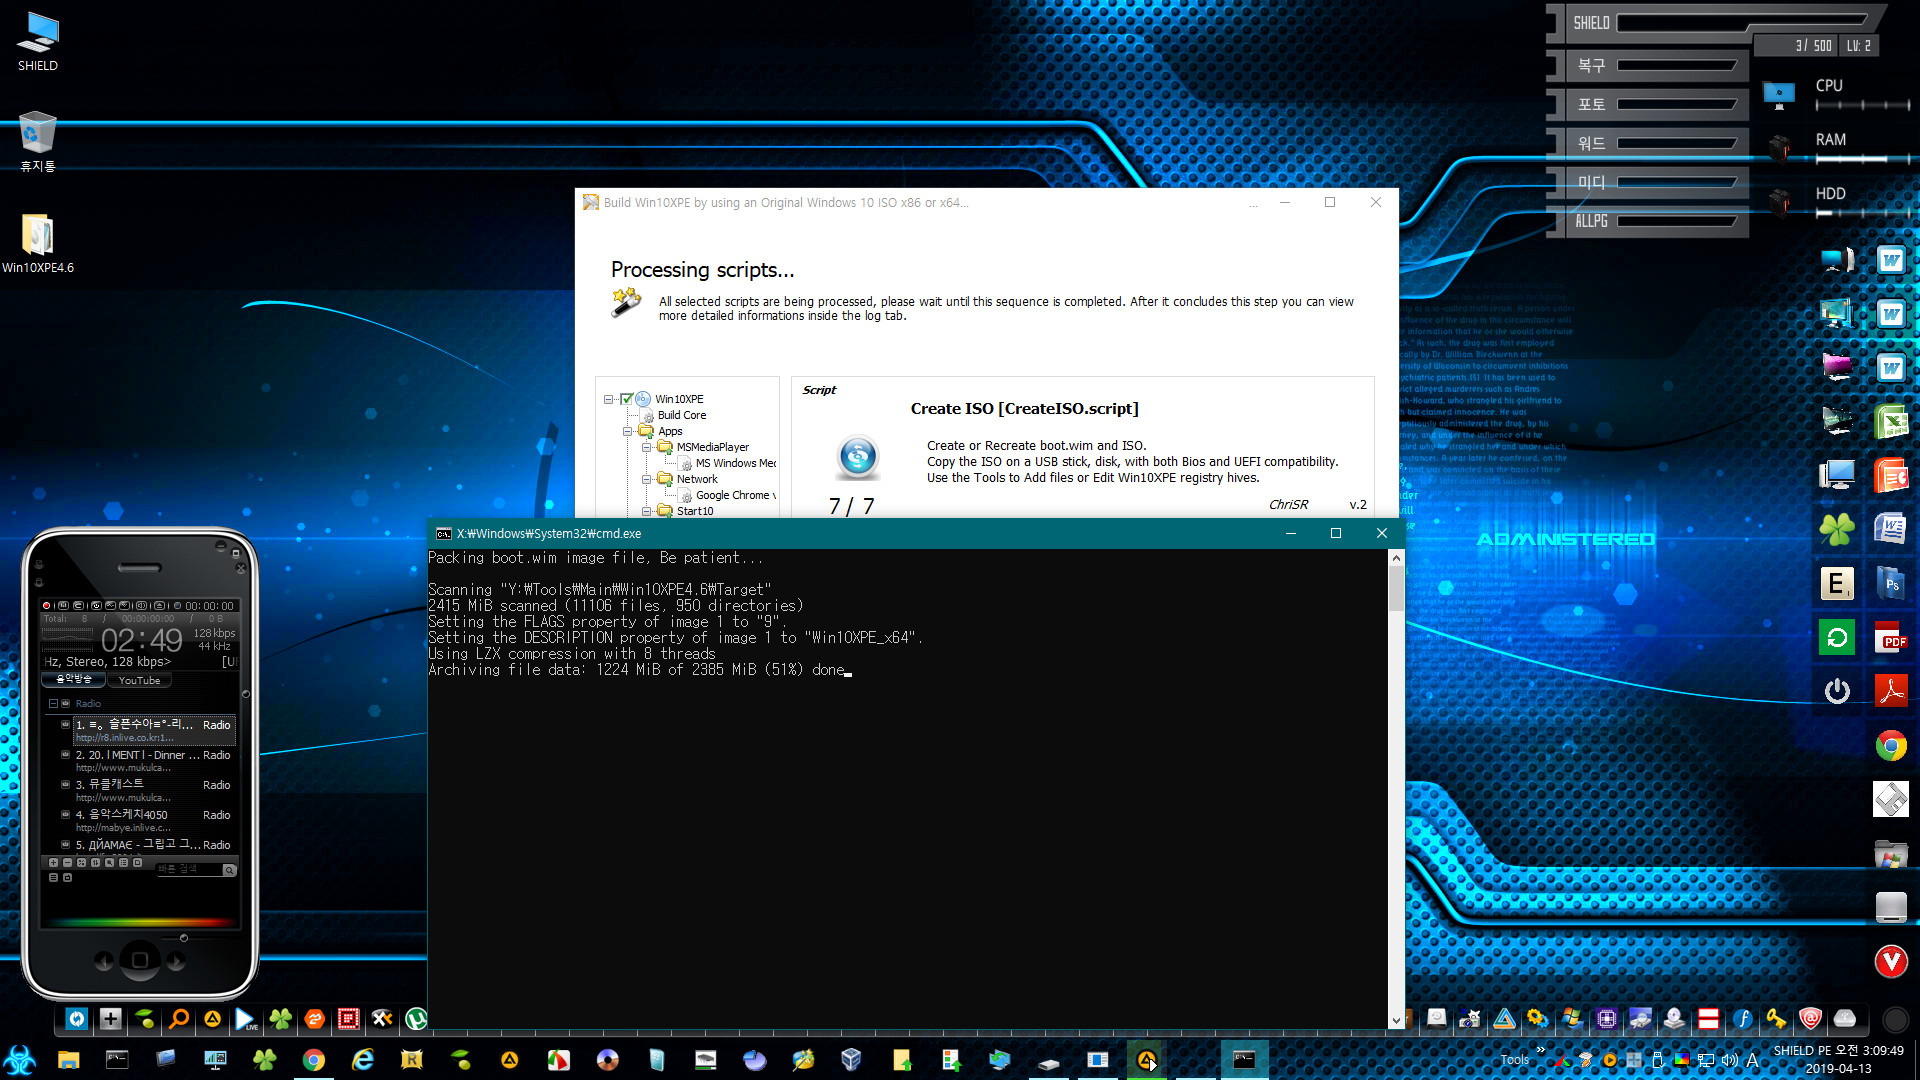
Task: Click the crossed tools icon in left dock
Action: 382,1019
